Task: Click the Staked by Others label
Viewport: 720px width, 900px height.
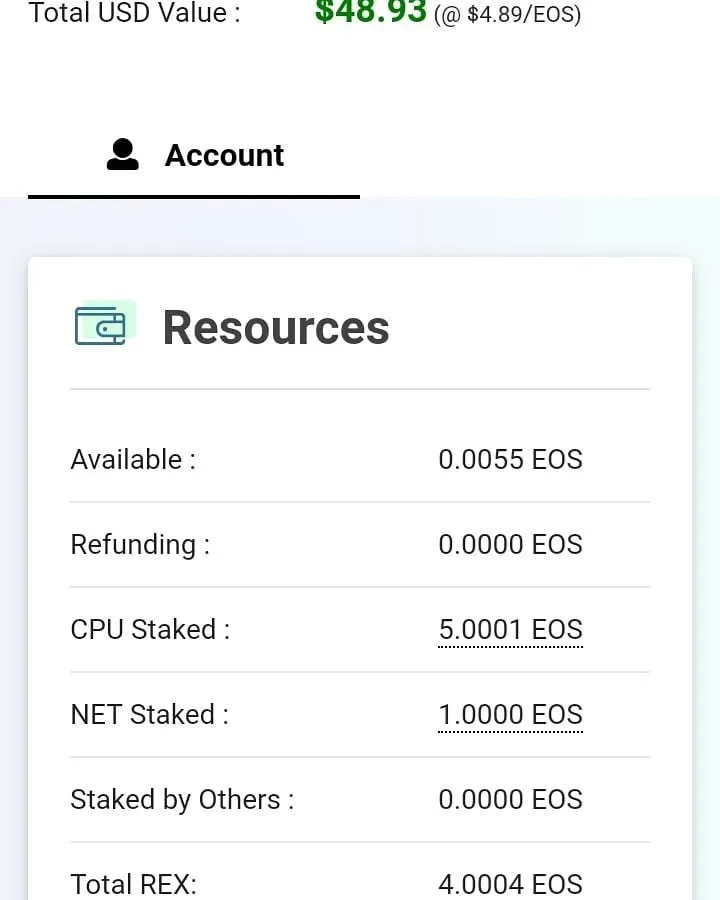Action: (183, 800)
